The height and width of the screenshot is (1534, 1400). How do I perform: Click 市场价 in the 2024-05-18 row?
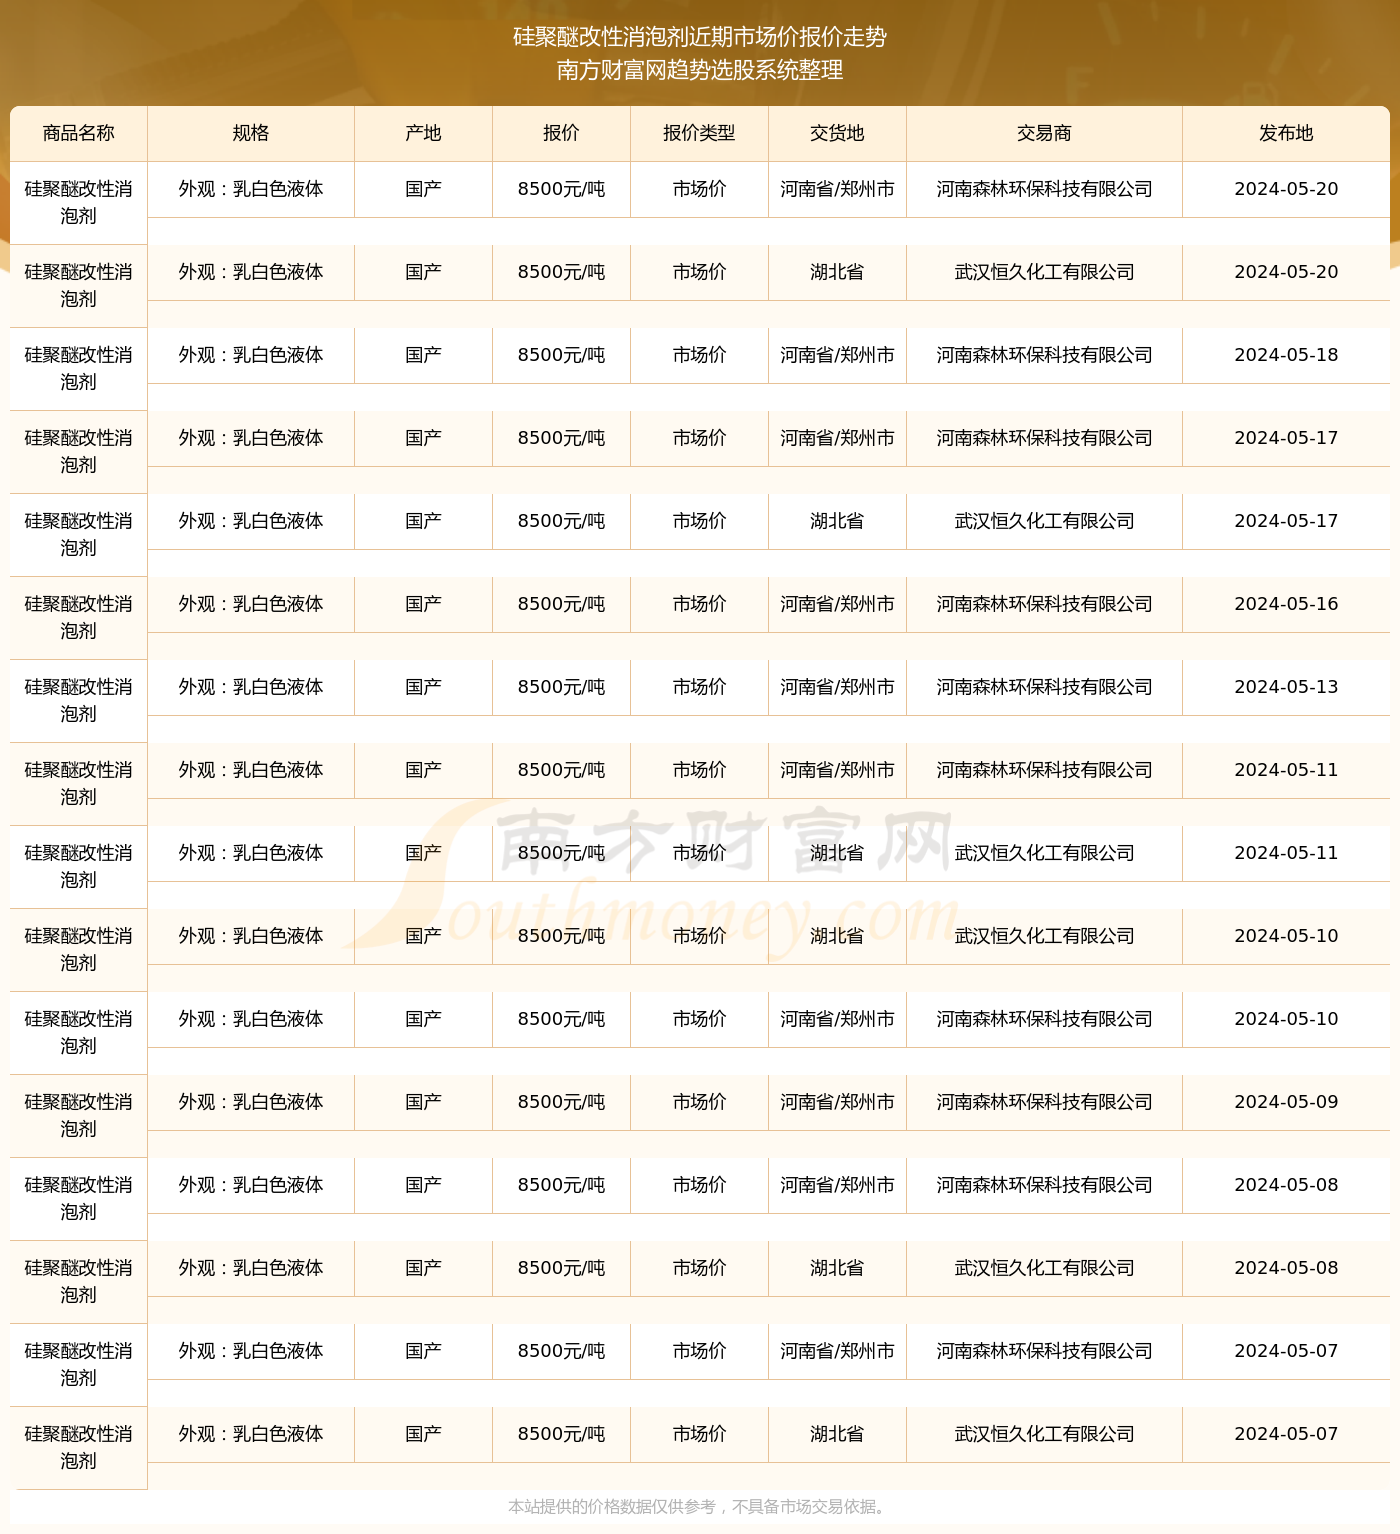(x=699, y=355)
